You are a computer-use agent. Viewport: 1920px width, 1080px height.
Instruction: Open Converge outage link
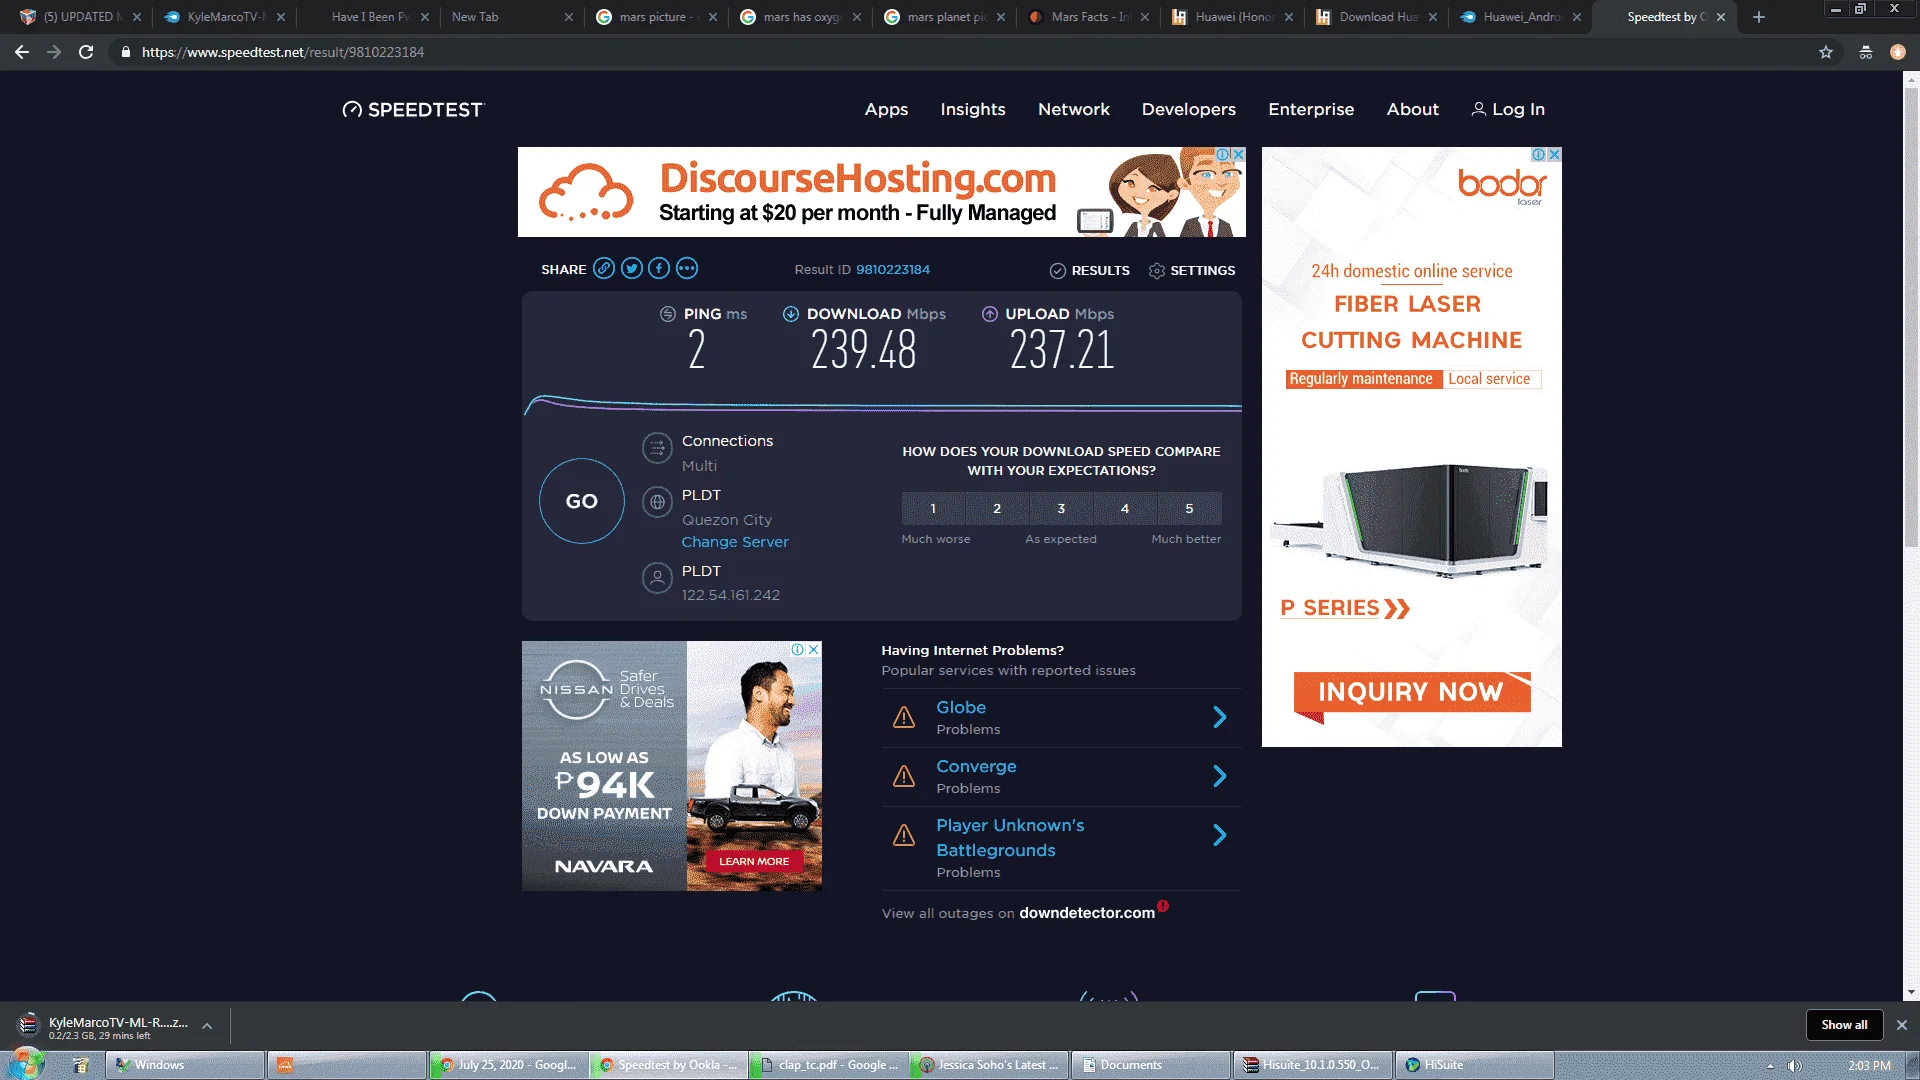pyautogui.click(x=976, y=767)
